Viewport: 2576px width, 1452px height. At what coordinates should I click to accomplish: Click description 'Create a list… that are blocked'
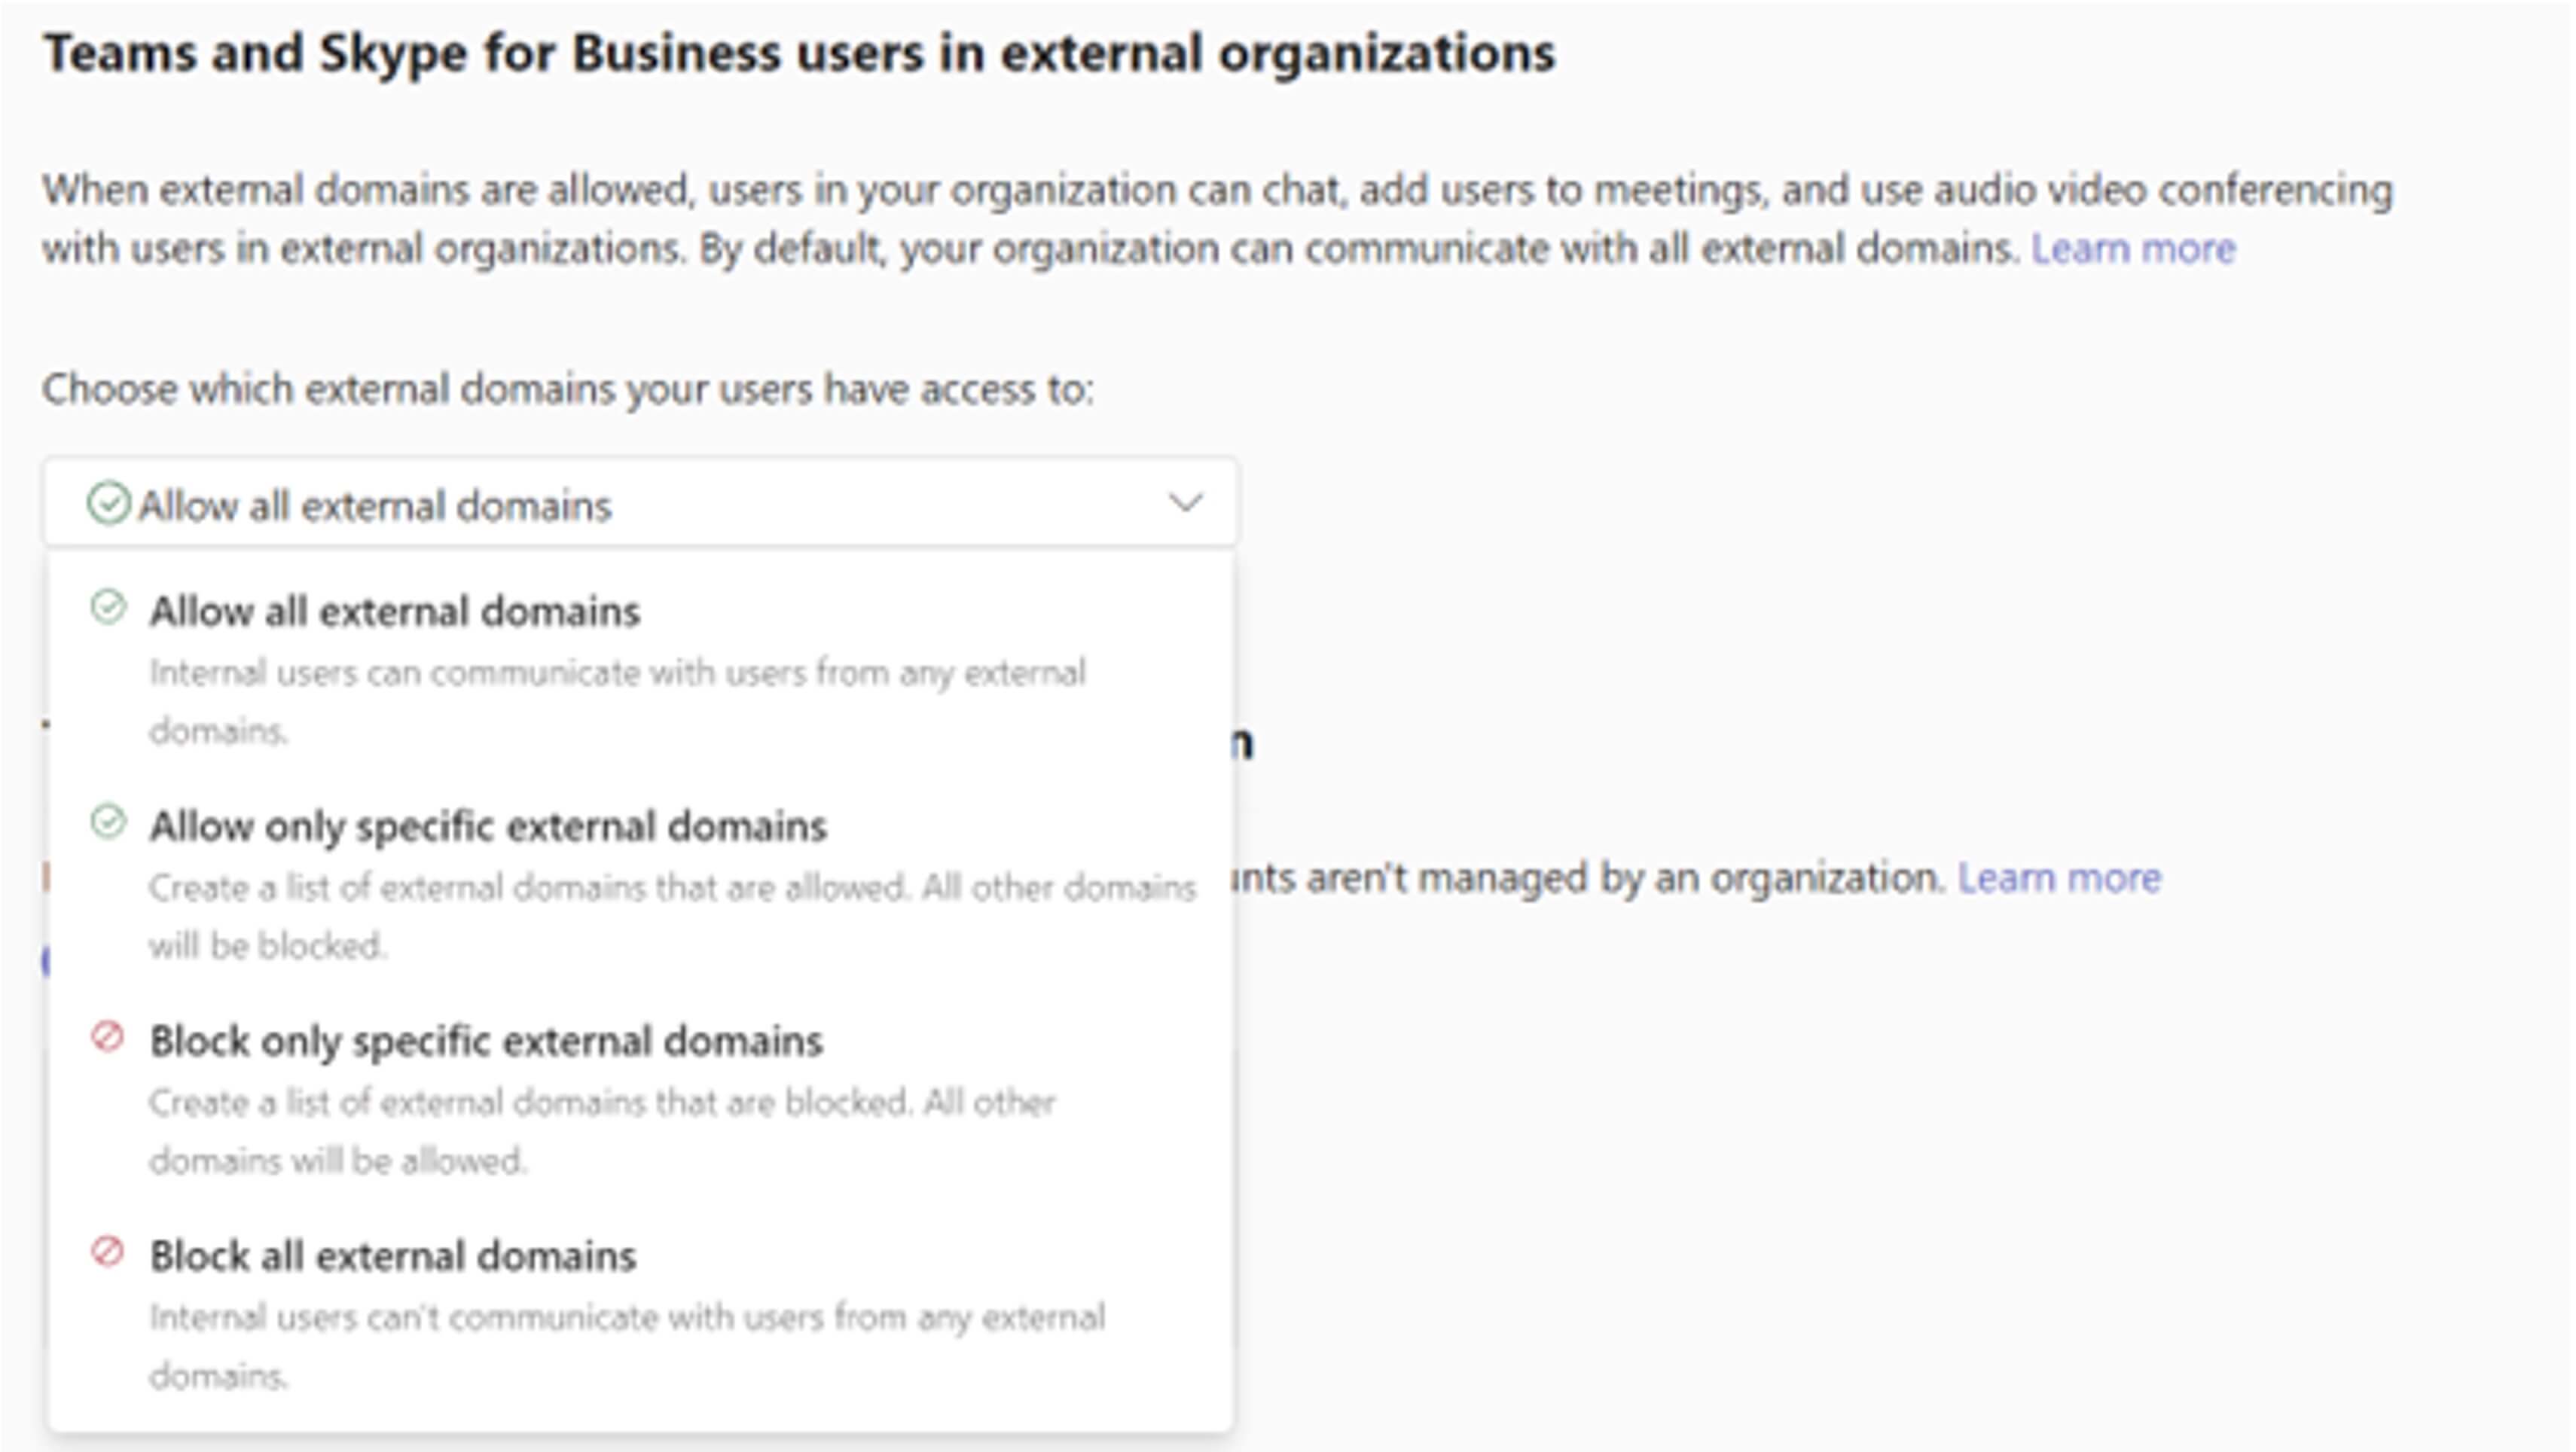pyautogui.click(x=602, y=1103)
